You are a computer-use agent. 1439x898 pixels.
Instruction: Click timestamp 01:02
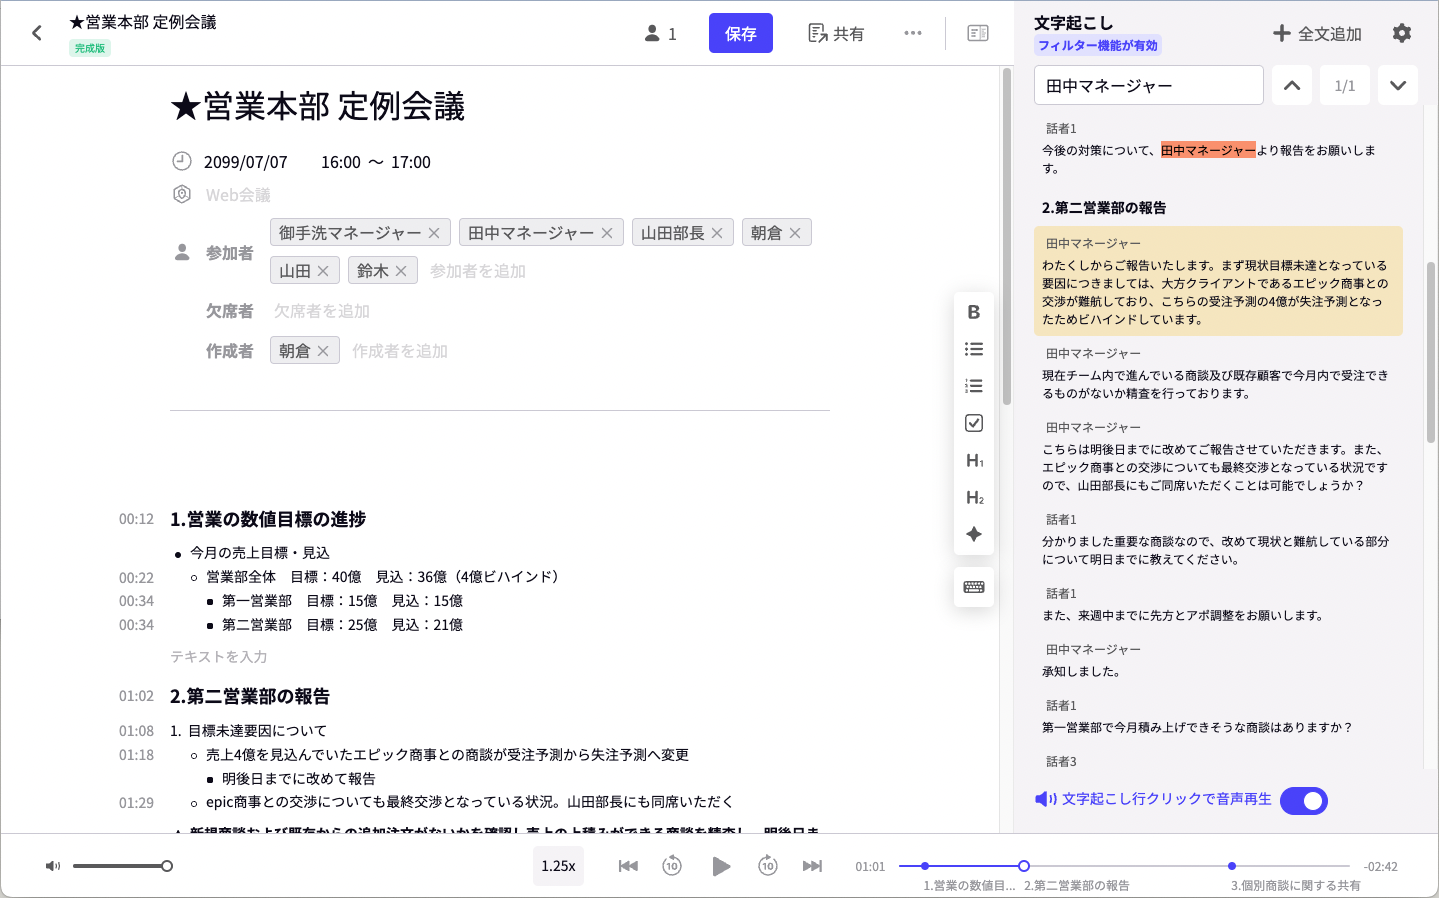[136, 696]
